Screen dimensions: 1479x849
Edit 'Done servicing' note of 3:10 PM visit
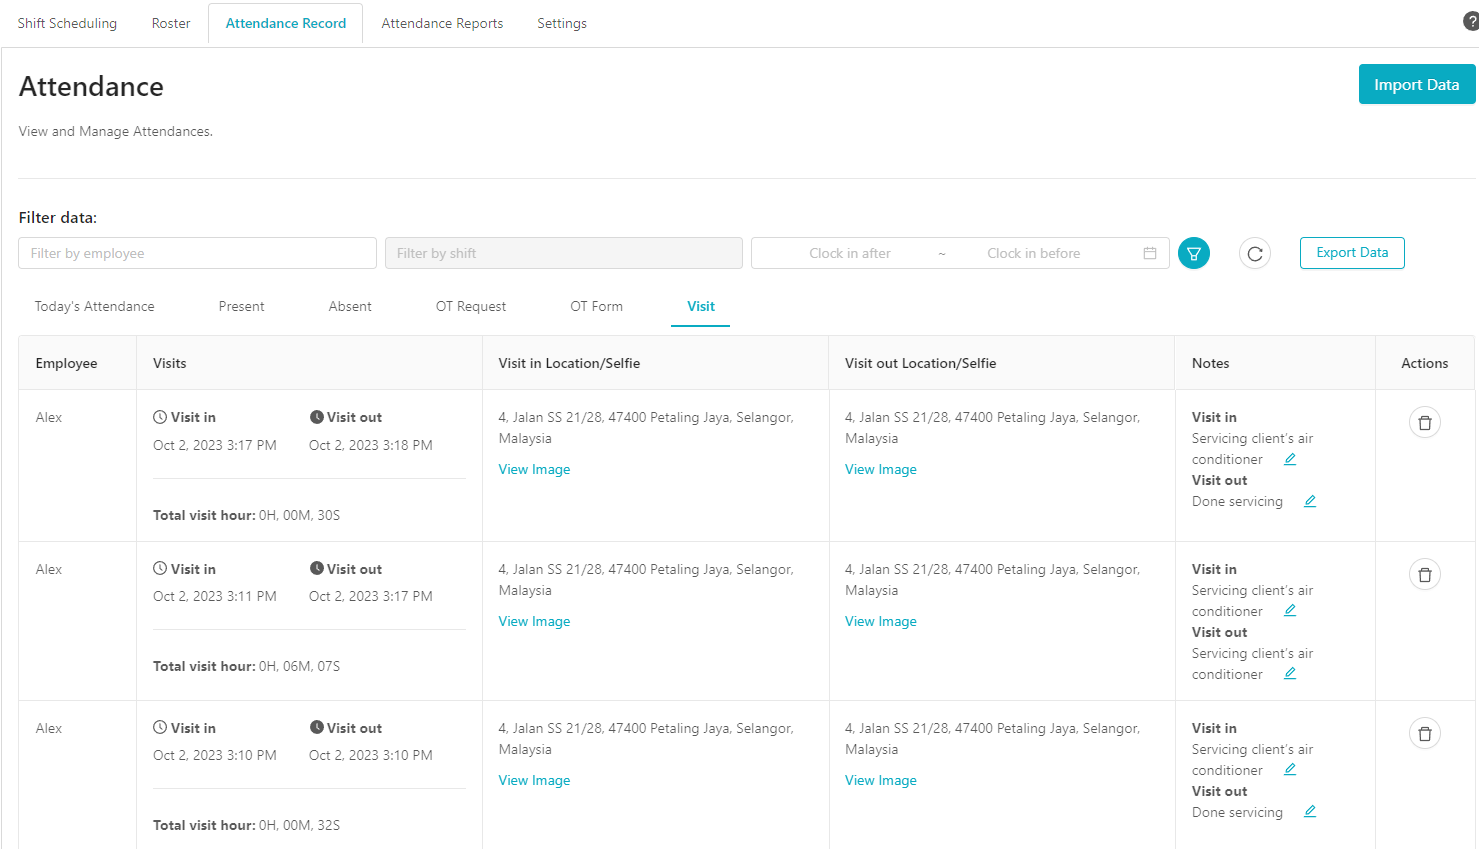(1310, 811)
